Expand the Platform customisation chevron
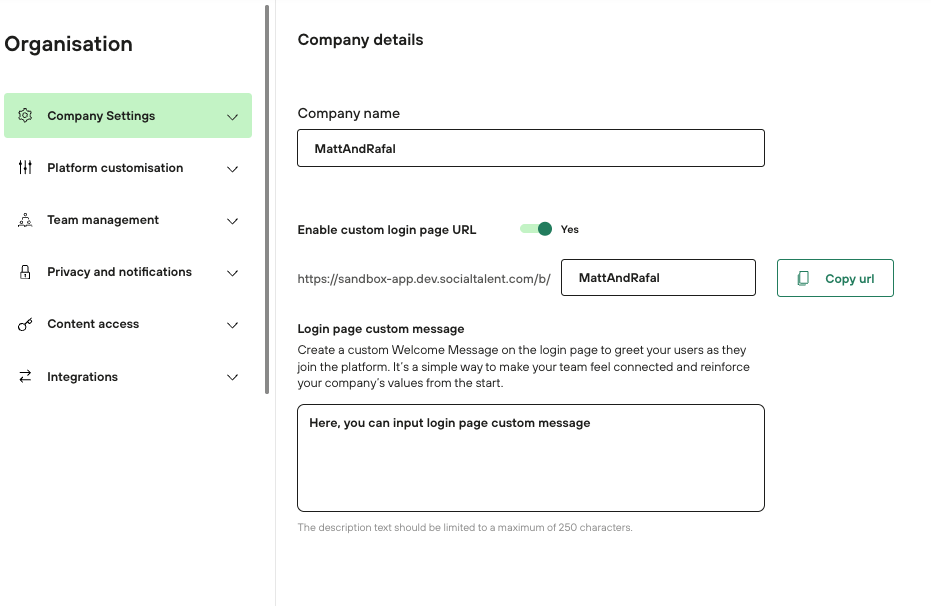The image size is (931, 606). tap(232, 169)
